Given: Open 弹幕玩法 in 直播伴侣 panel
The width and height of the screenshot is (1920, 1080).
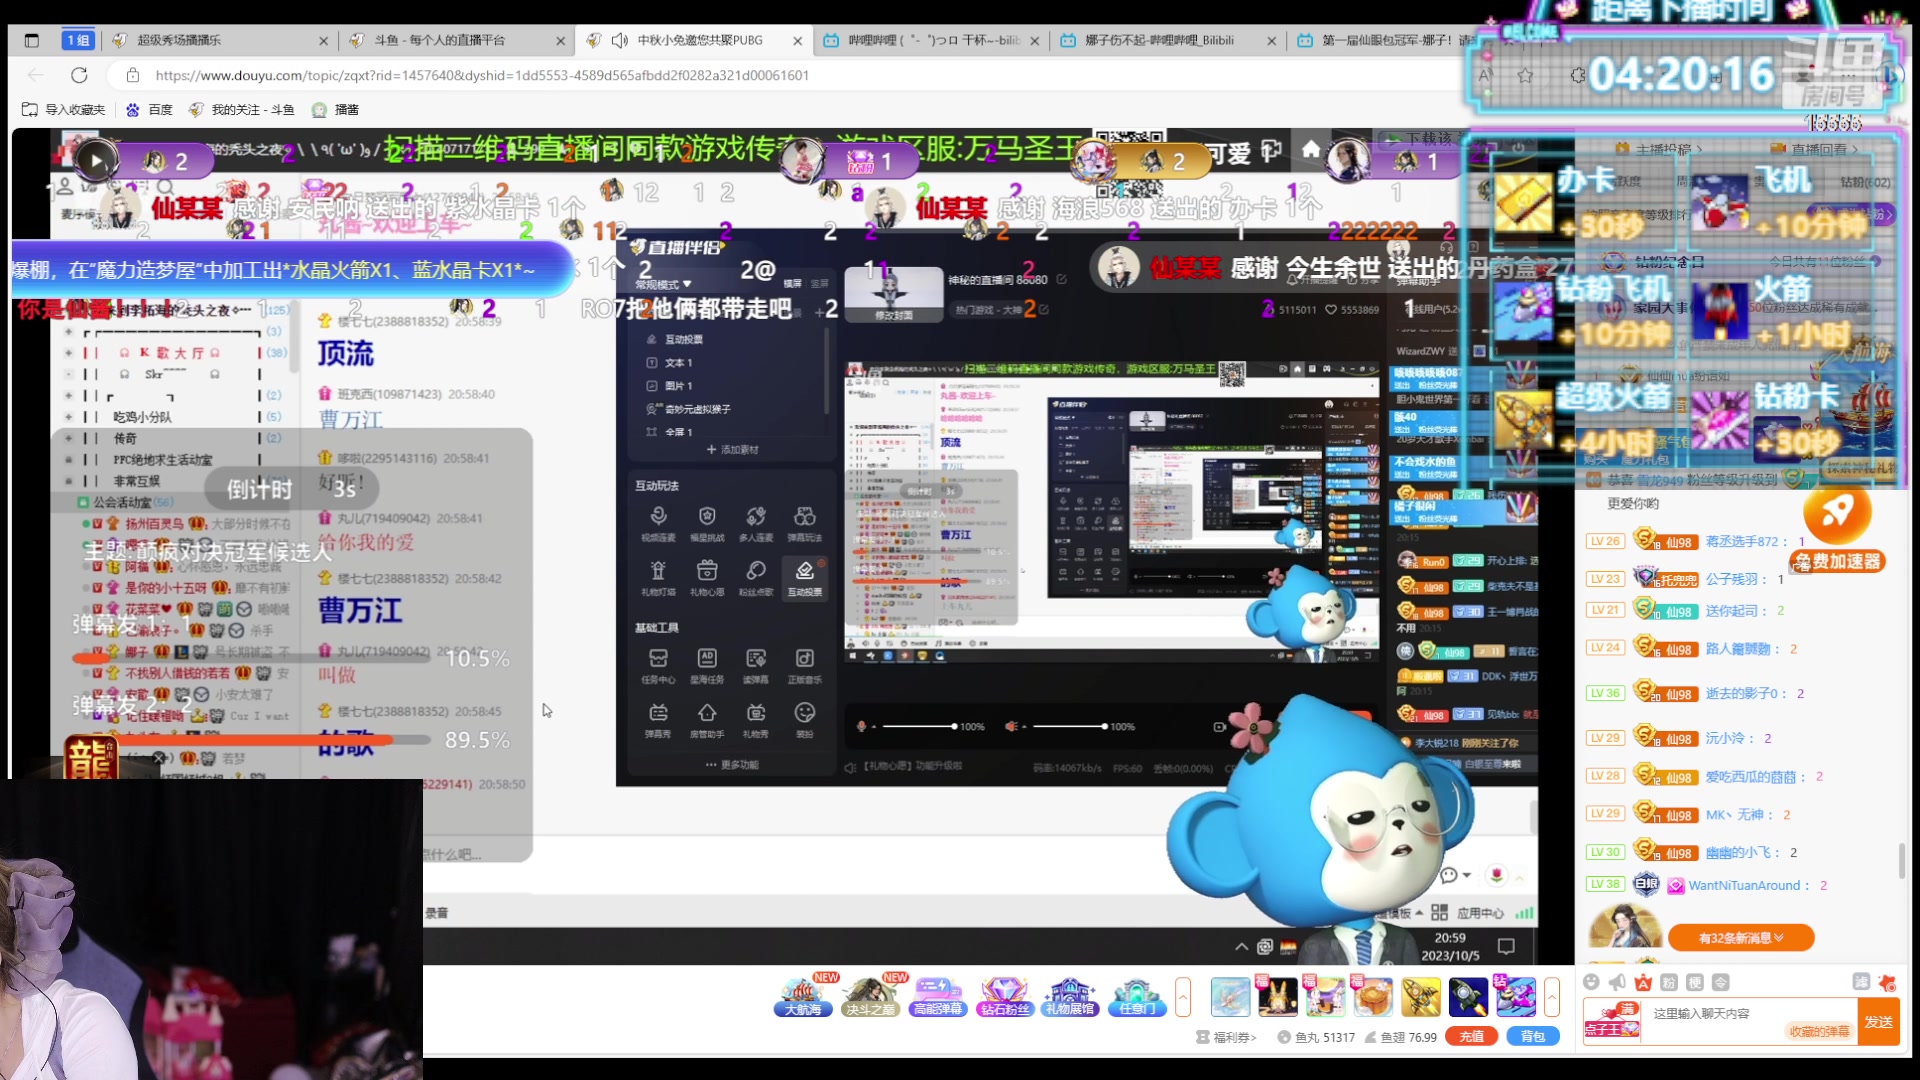Looking at the screenshot, I should pyautogui.click(x=805, y=522).
